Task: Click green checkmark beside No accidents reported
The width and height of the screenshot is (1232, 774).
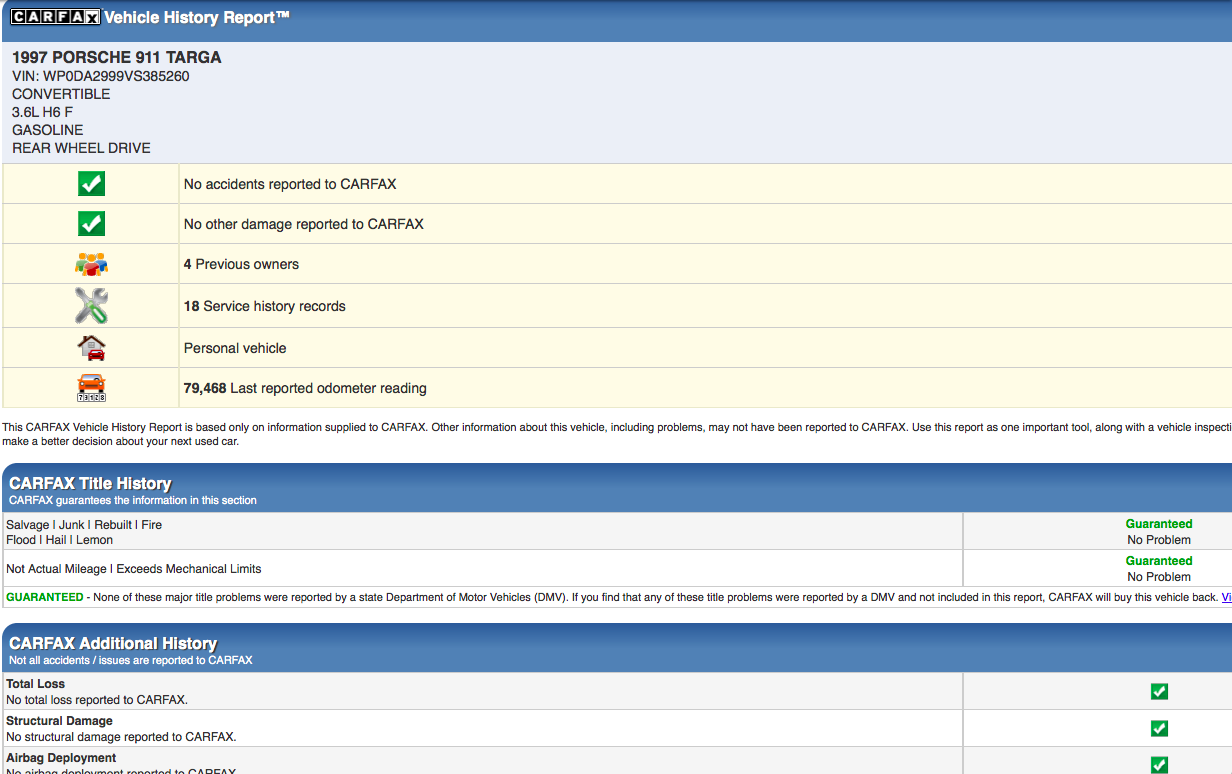Action: pyautogui.click(x=91, y=184)
